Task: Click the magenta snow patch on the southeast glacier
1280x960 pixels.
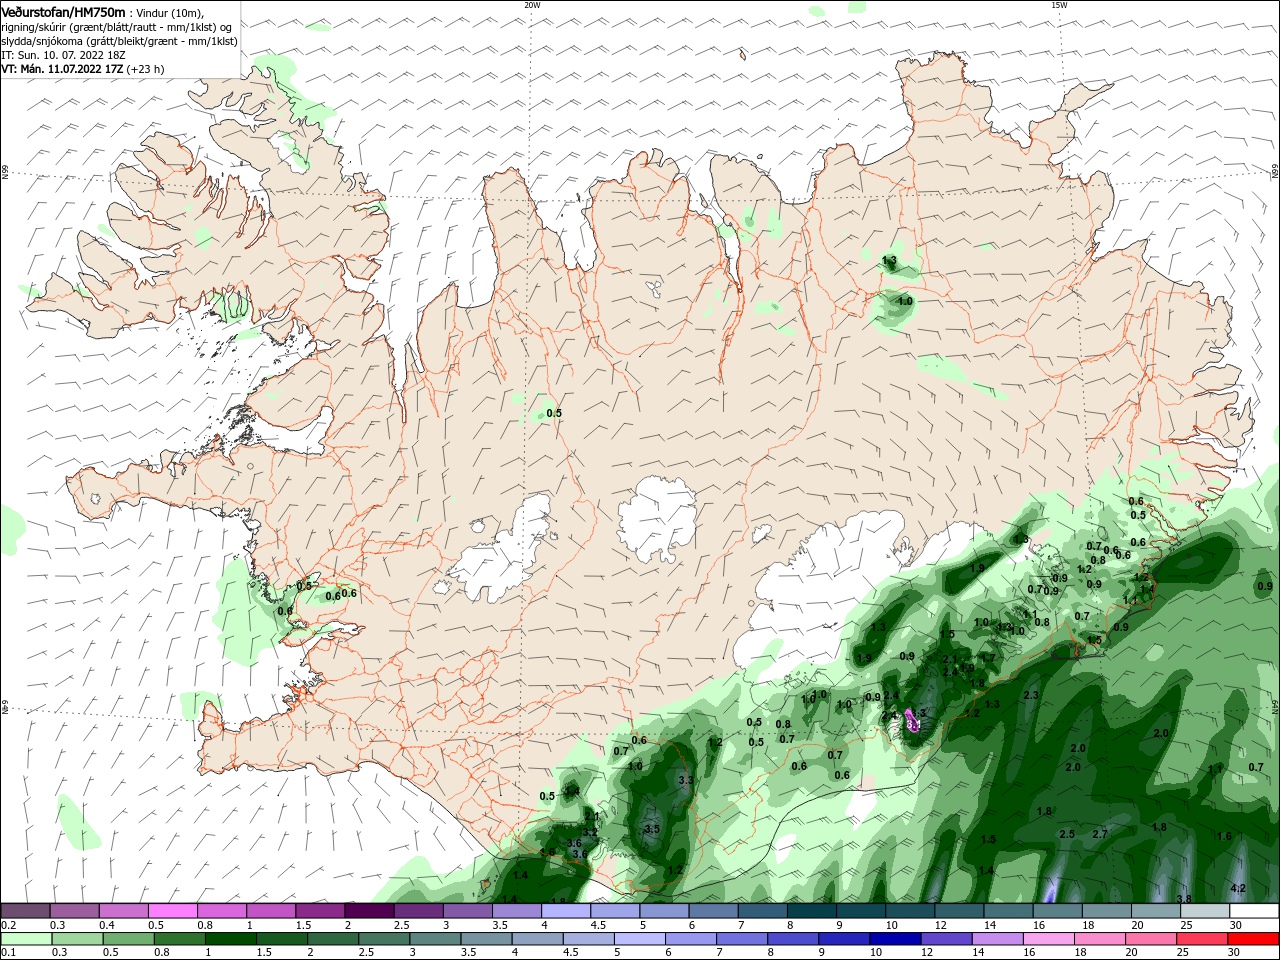Action: [x=911, y=719]
